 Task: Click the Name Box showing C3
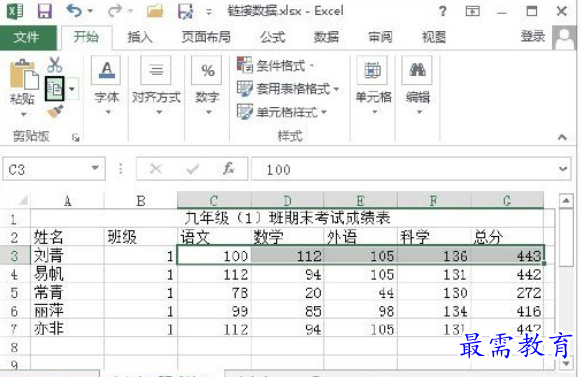click(x=46, y=169)
